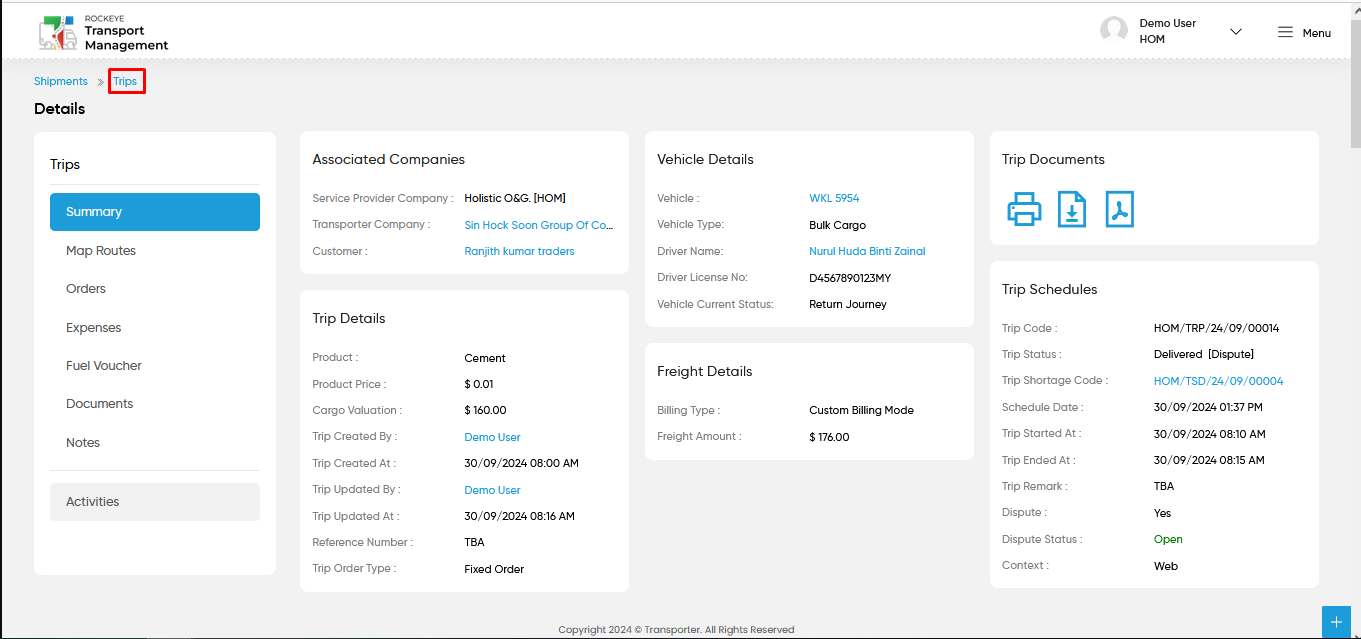Click Fixed Order trip type
The height and width of the screenshot is (639, 1361).
[x=494, y=569]
